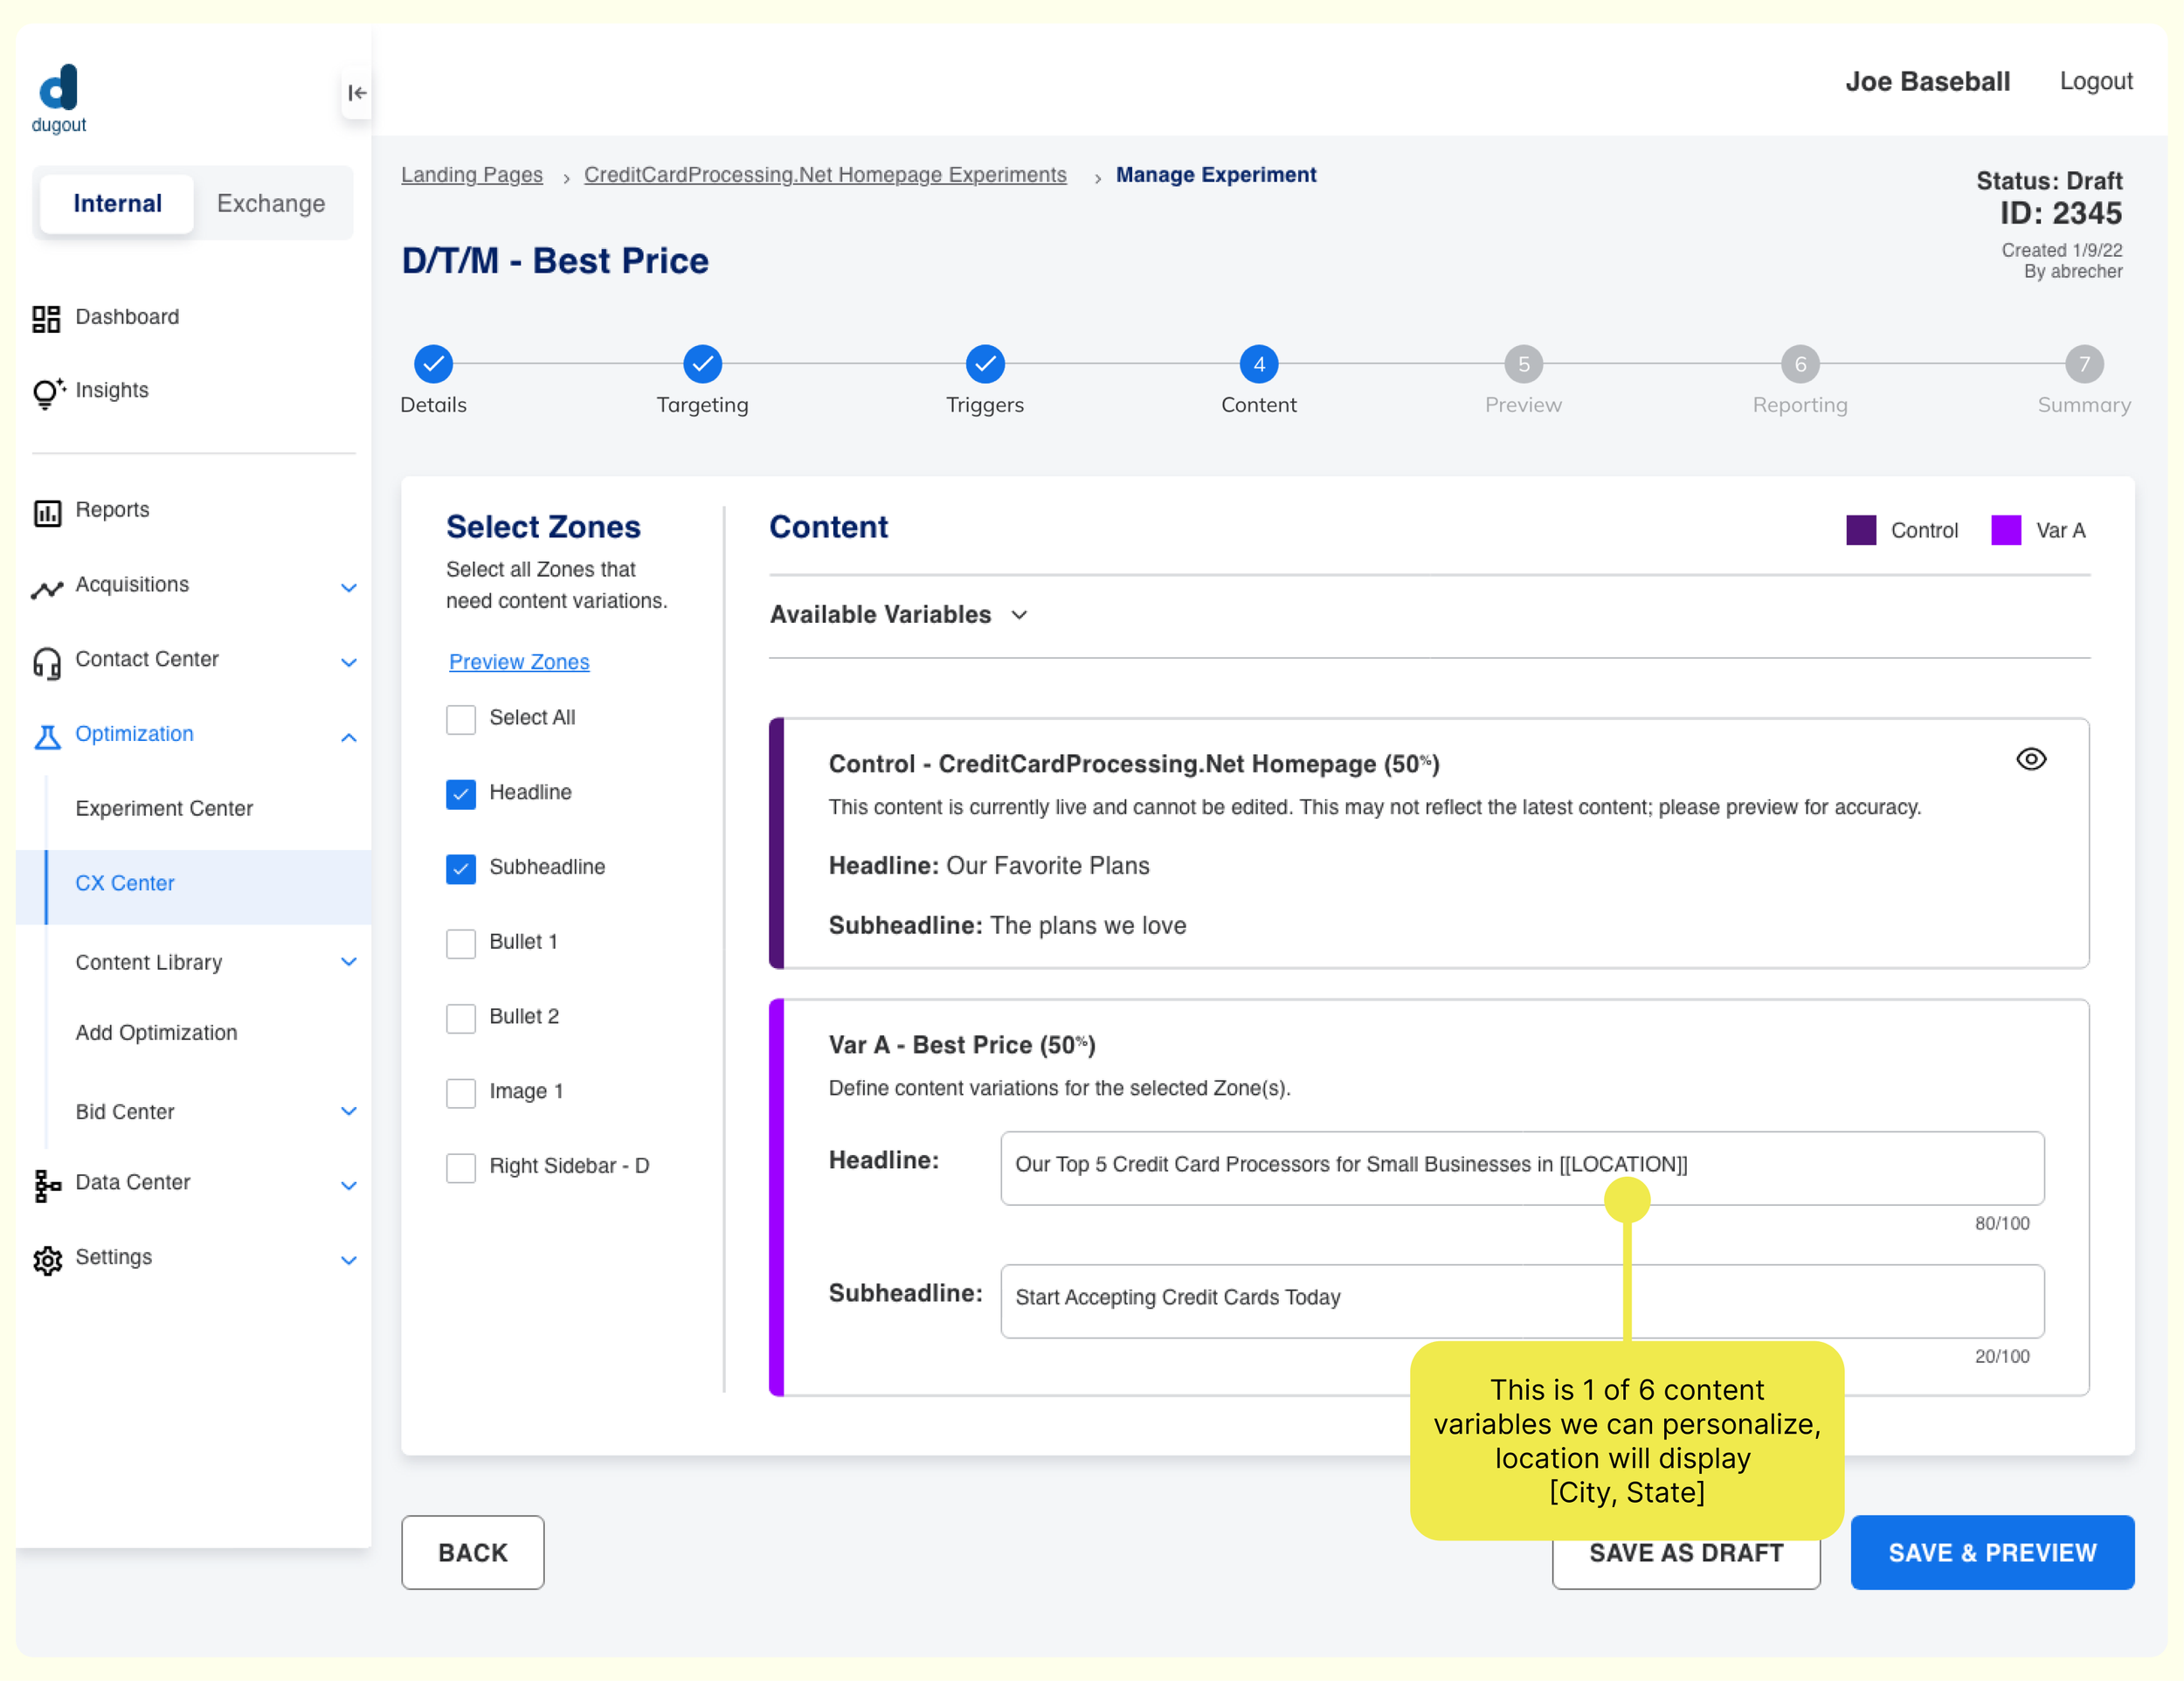Check the Bullet 1 zone checkbox

pyautogui.click(x=460, y=943)
